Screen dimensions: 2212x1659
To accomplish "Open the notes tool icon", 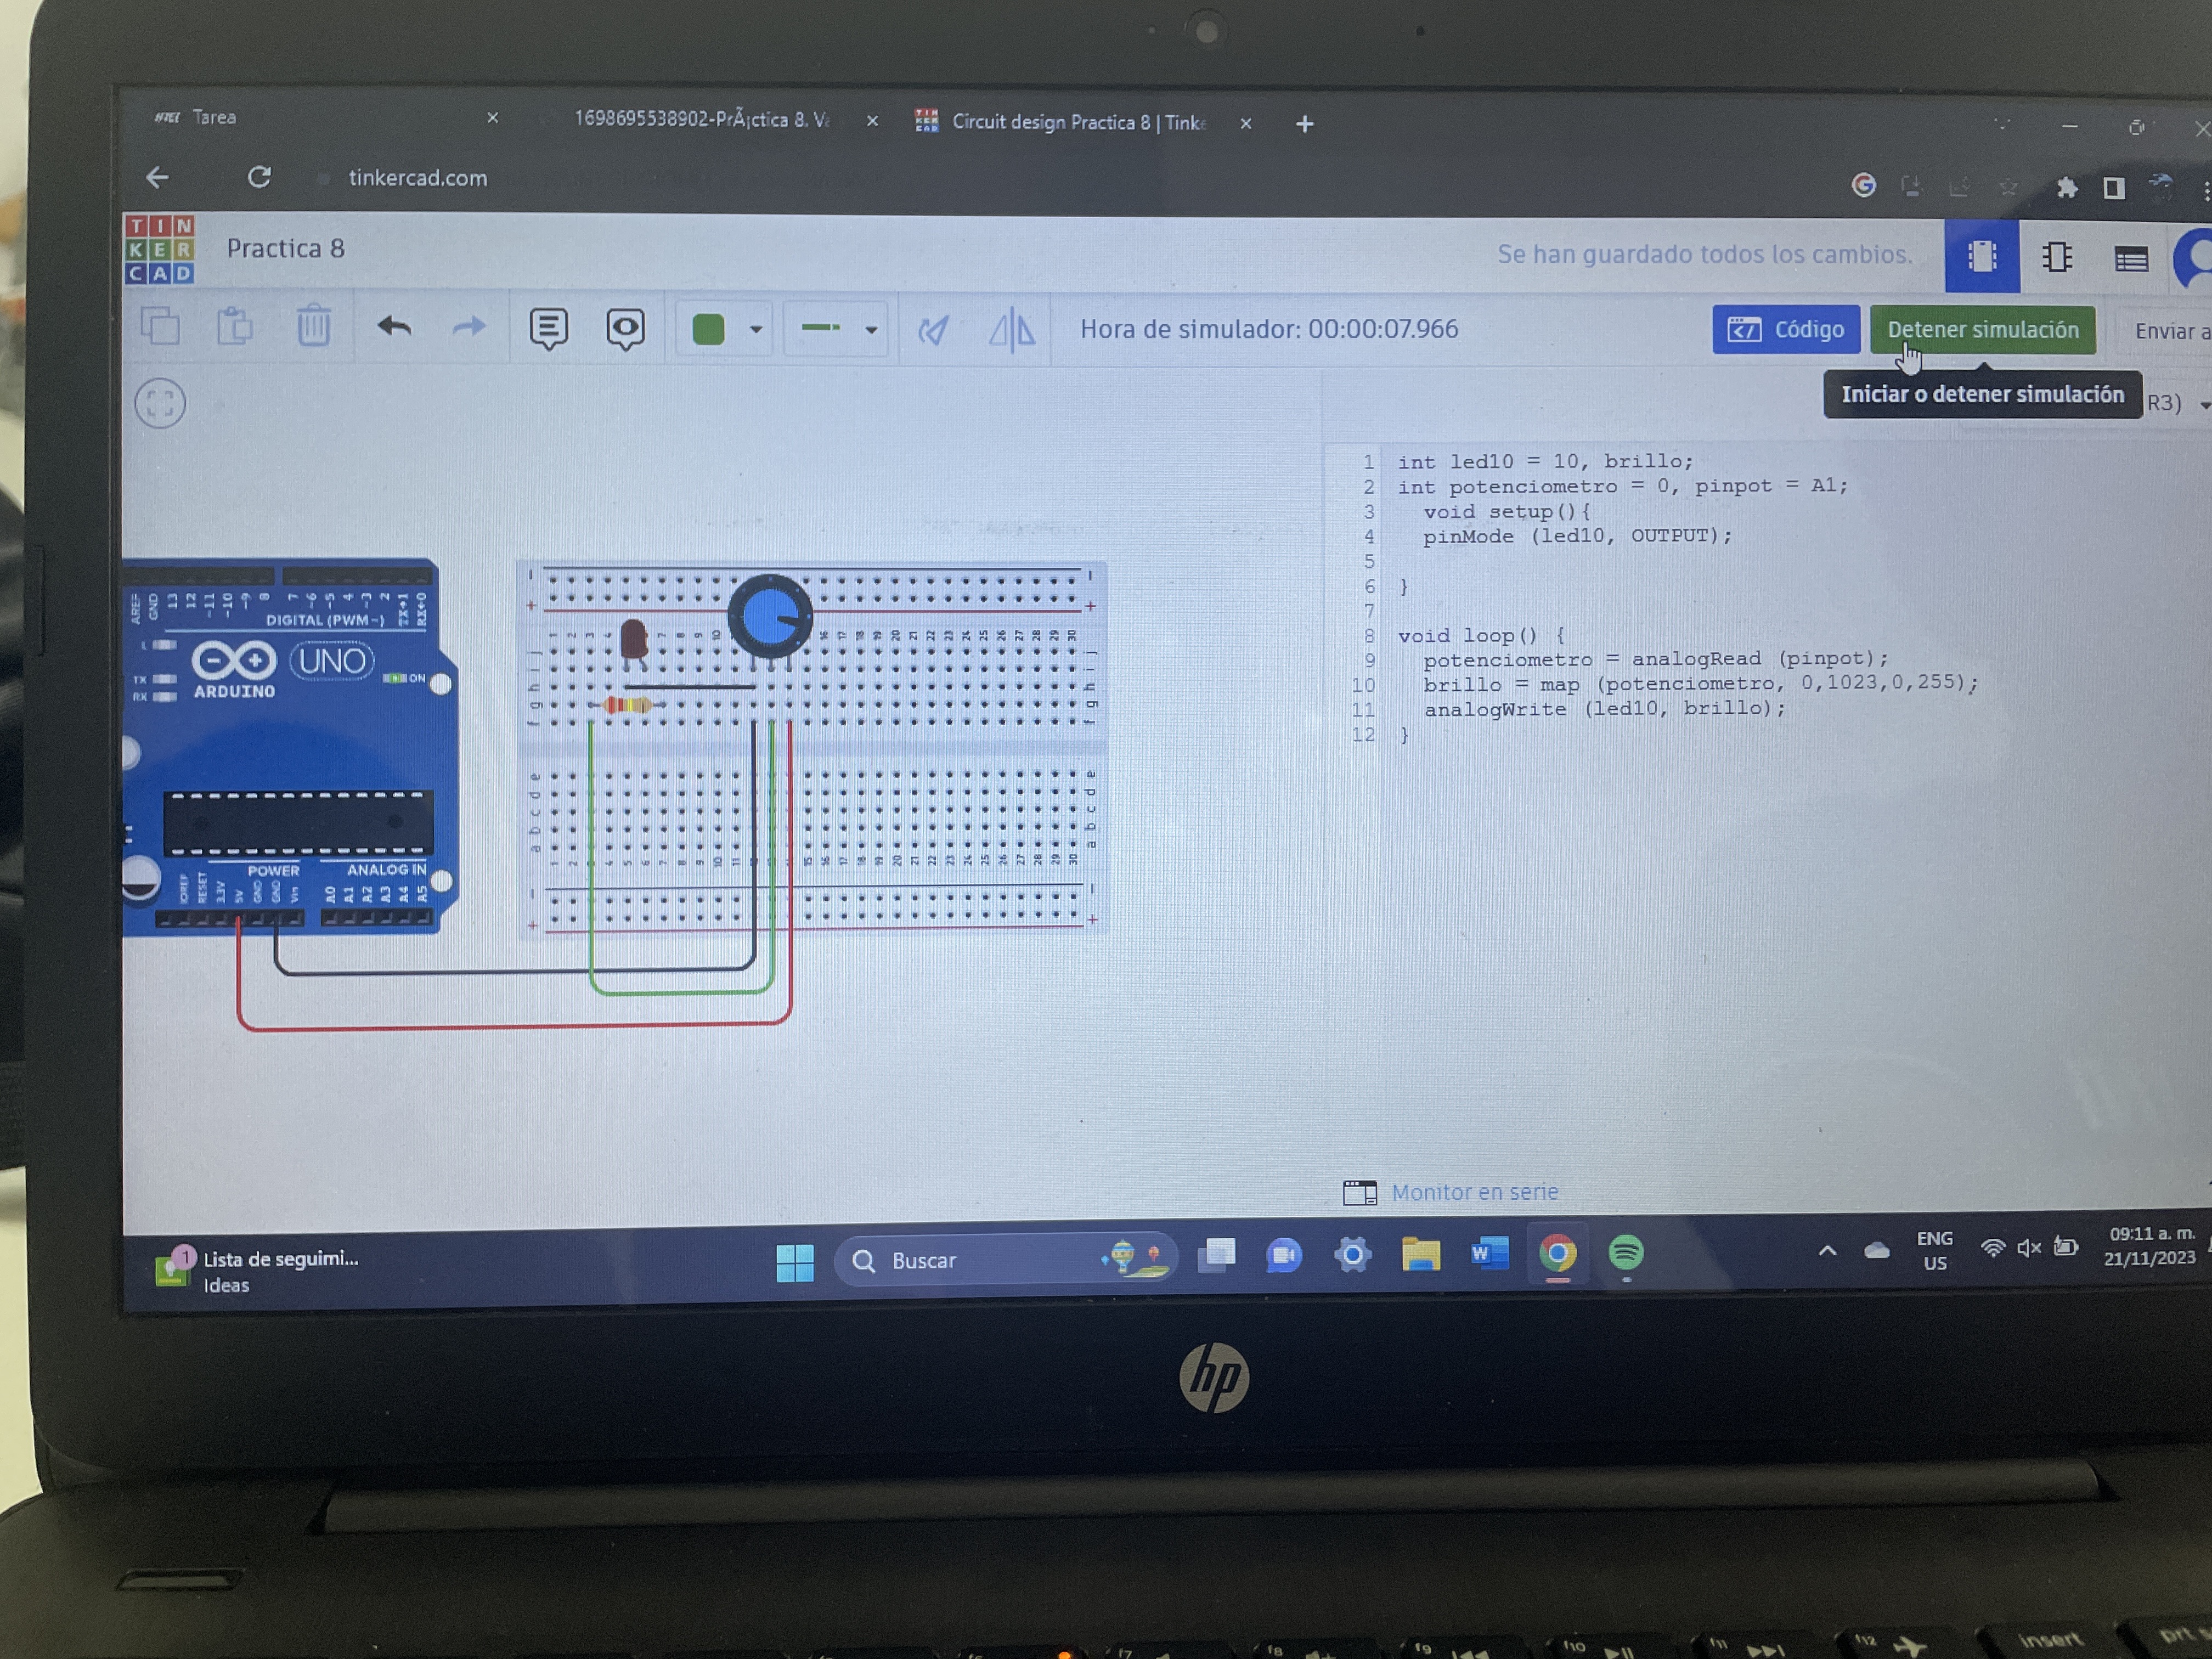I will 548,328.
